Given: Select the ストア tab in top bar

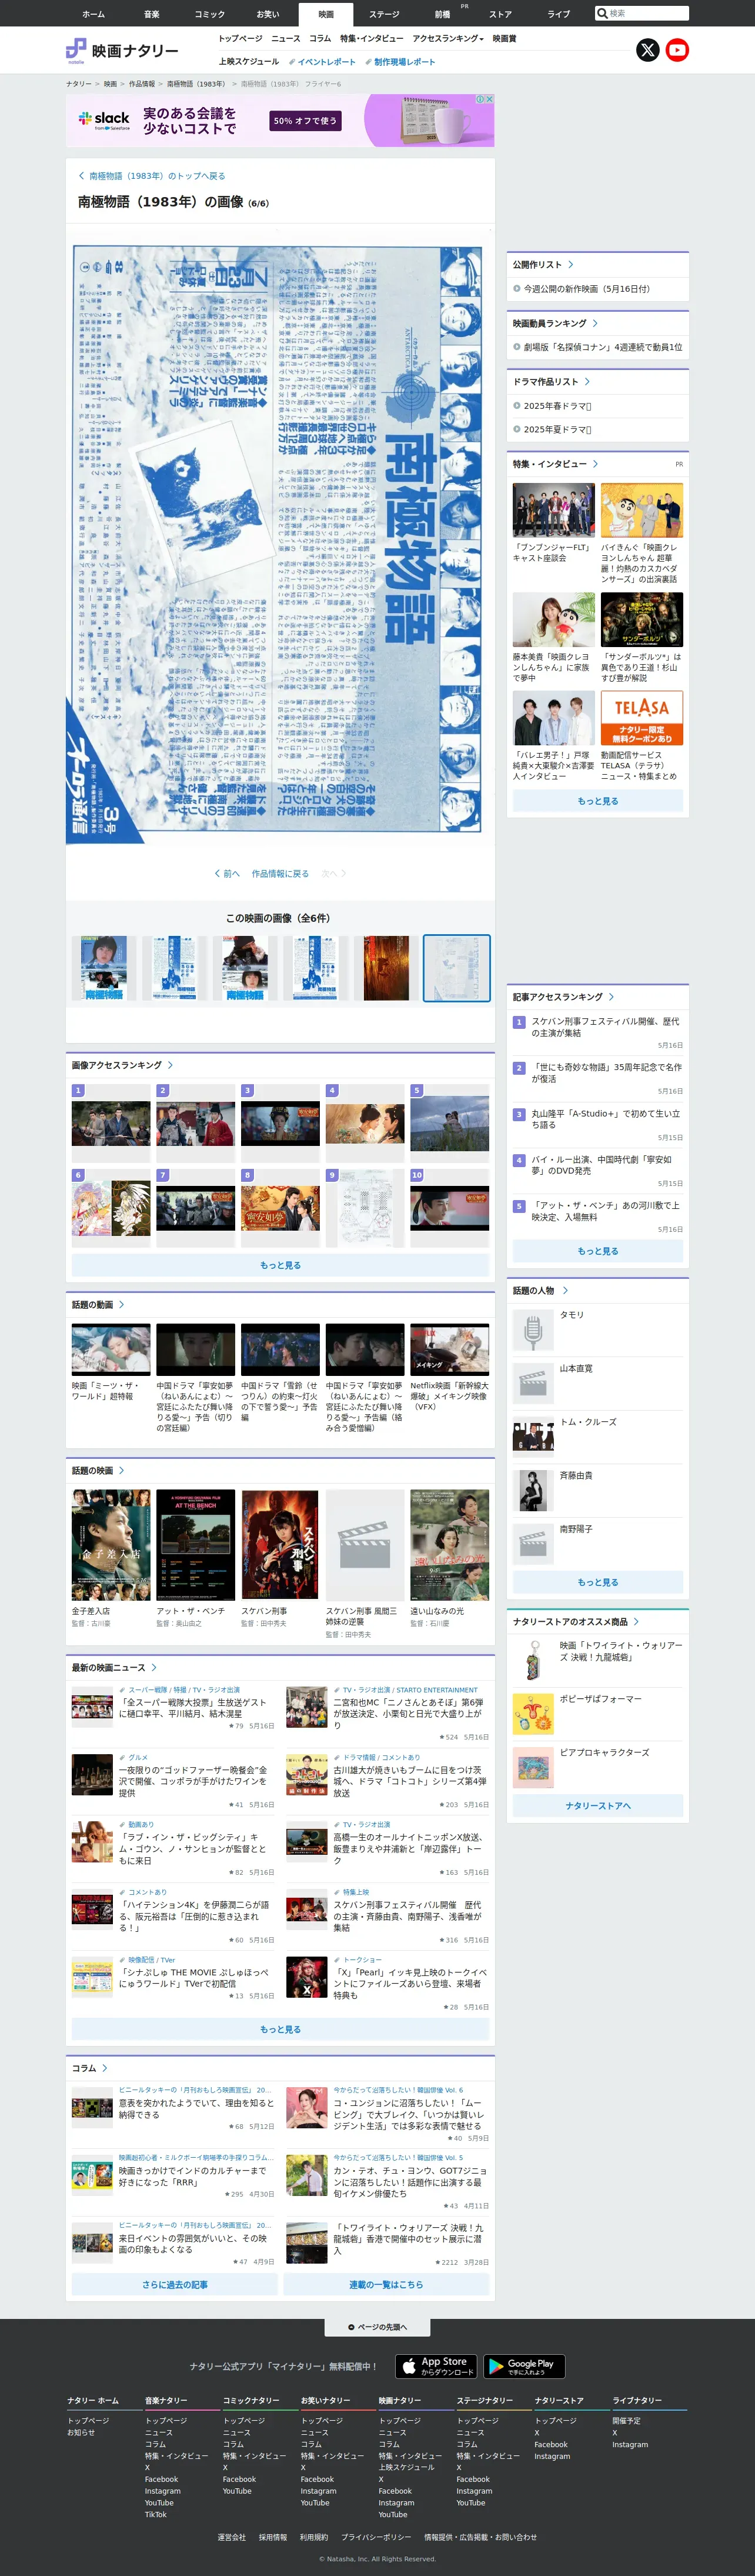Looking at the screenshot, I should click(x=500, y=14).
